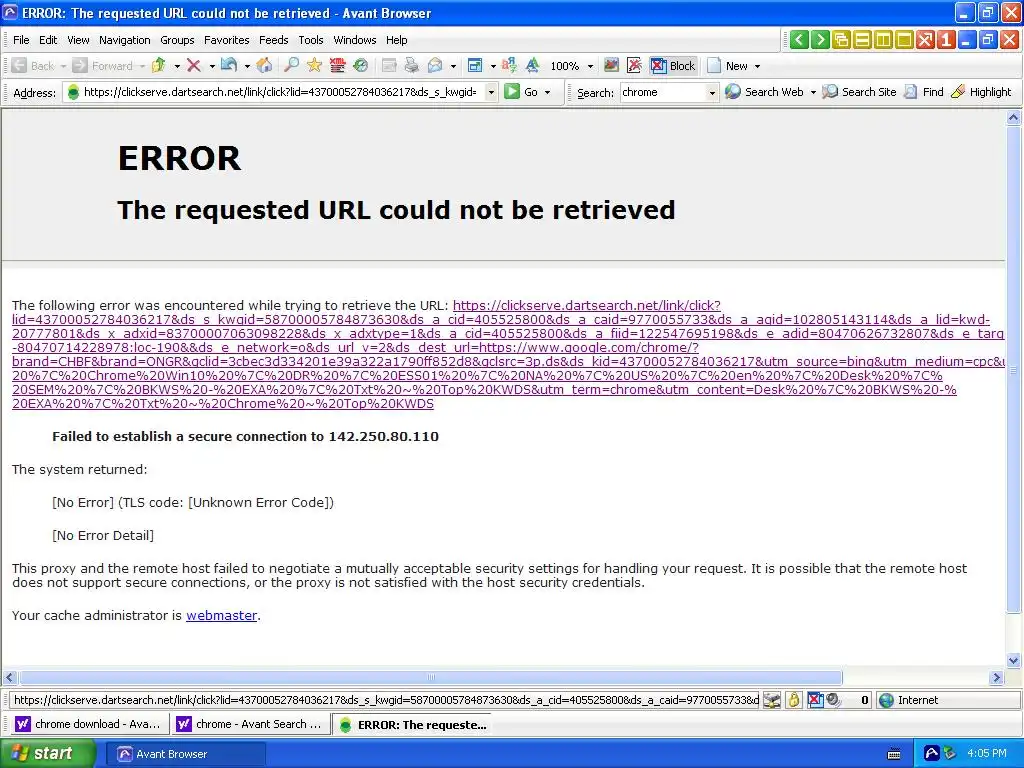Click the padlock security icon in status bar

pyautogui.click(x=793, y=700)
